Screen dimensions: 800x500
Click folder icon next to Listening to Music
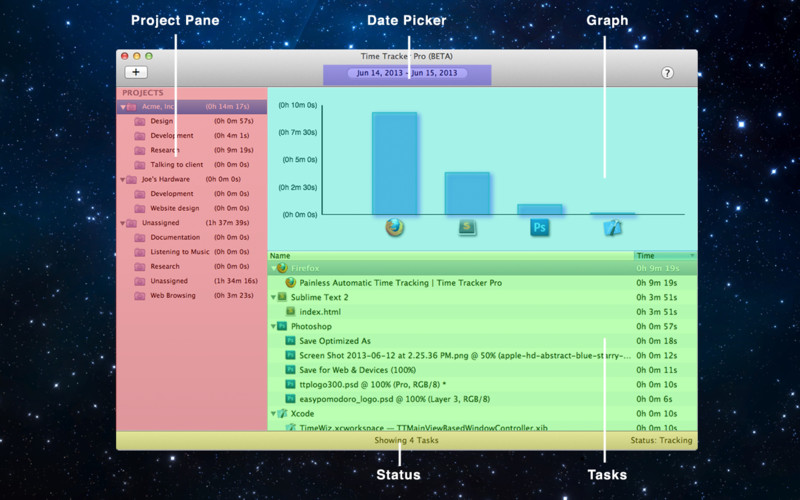pos(139,252)
